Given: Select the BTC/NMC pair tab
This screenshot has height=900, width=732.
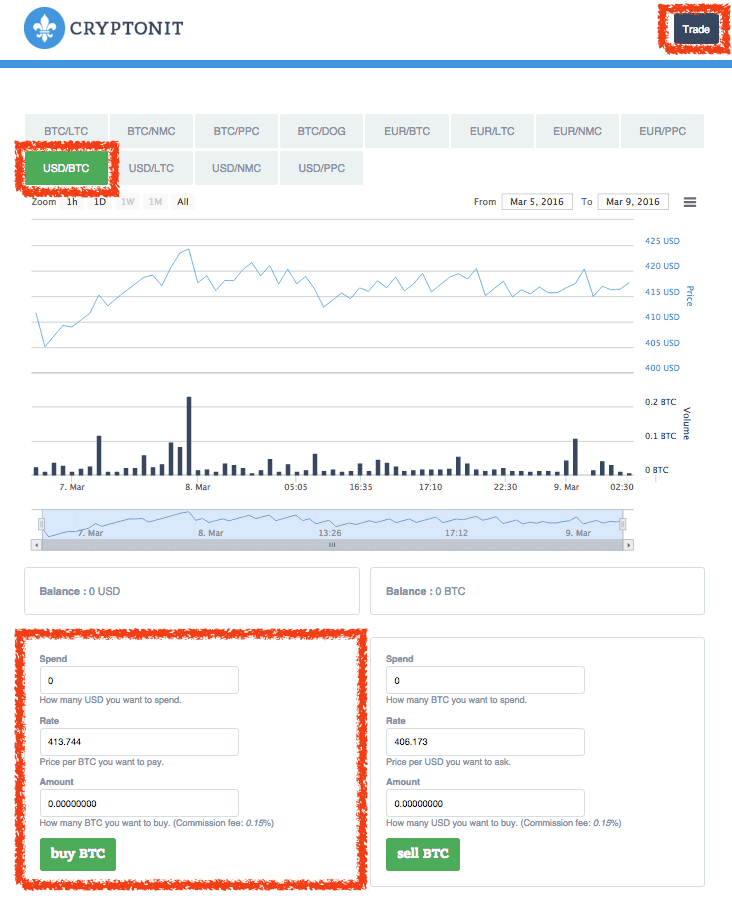Looking at the screenshot, I should tap(151, 131).
